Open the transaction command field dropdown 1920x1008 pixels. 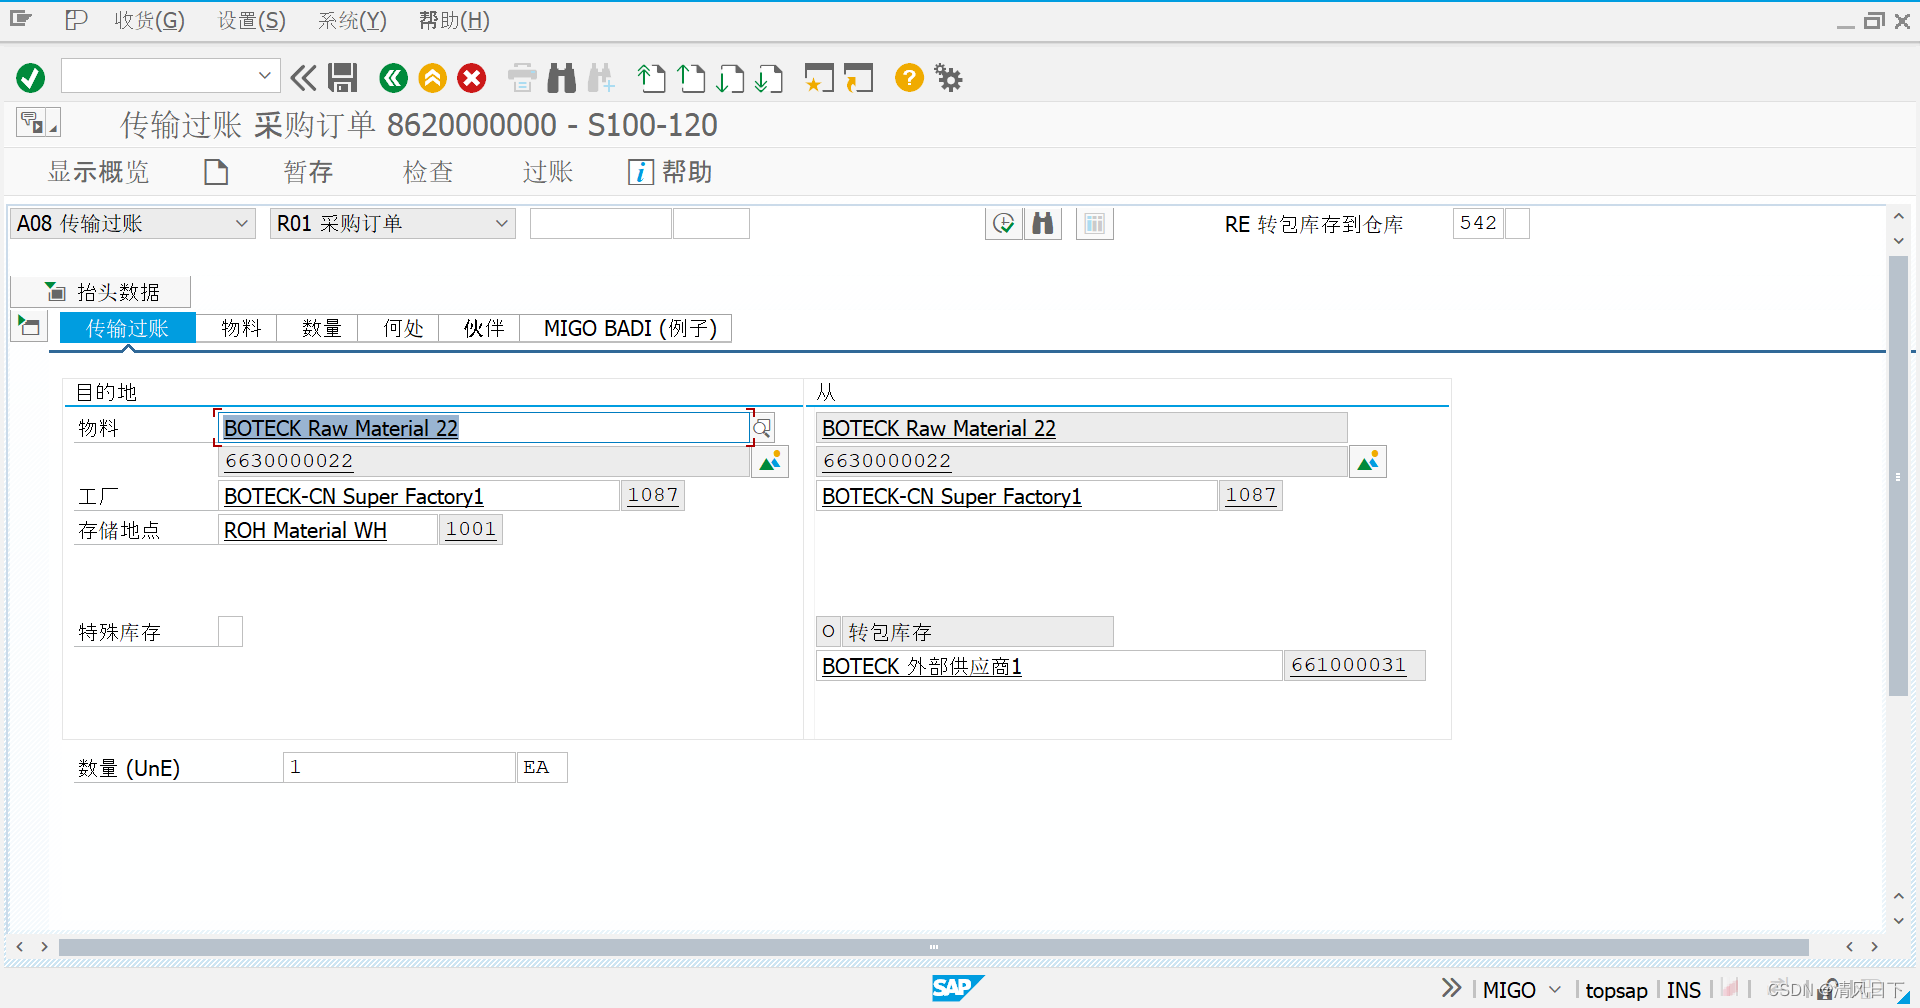[x=264, y=76]
